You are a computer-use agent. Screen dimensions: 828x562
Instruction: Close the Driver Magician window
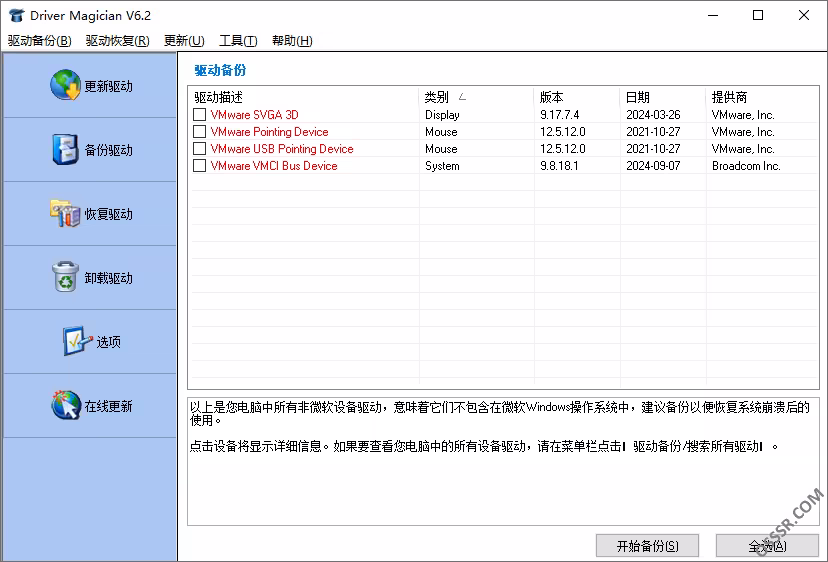click(804, 15)
